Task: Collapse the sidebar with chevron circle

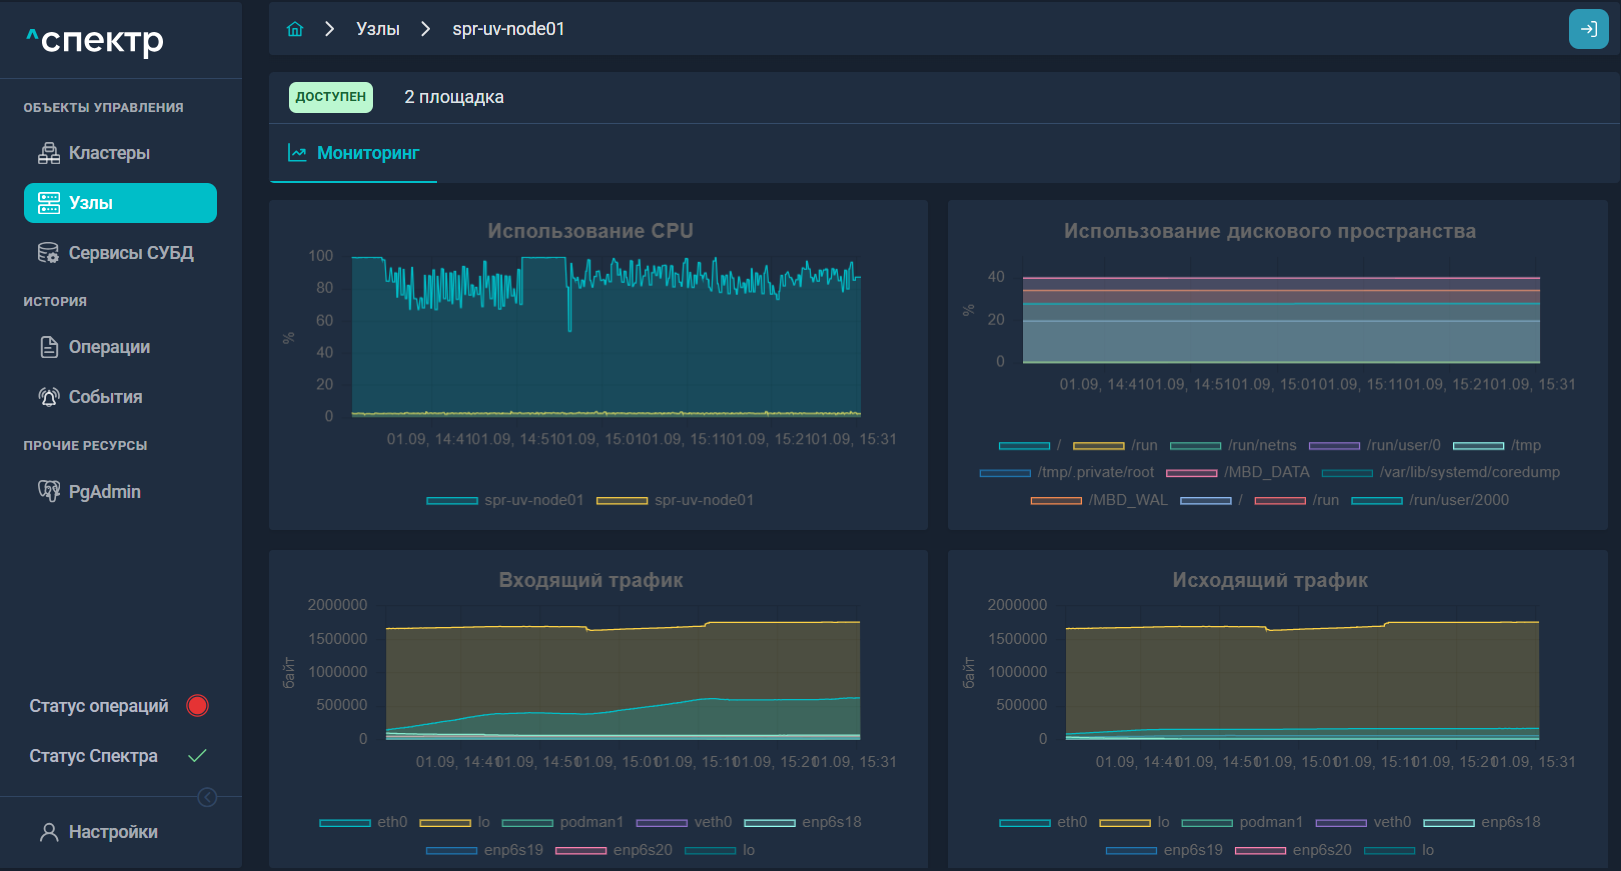Action: (x=208, y=797)
